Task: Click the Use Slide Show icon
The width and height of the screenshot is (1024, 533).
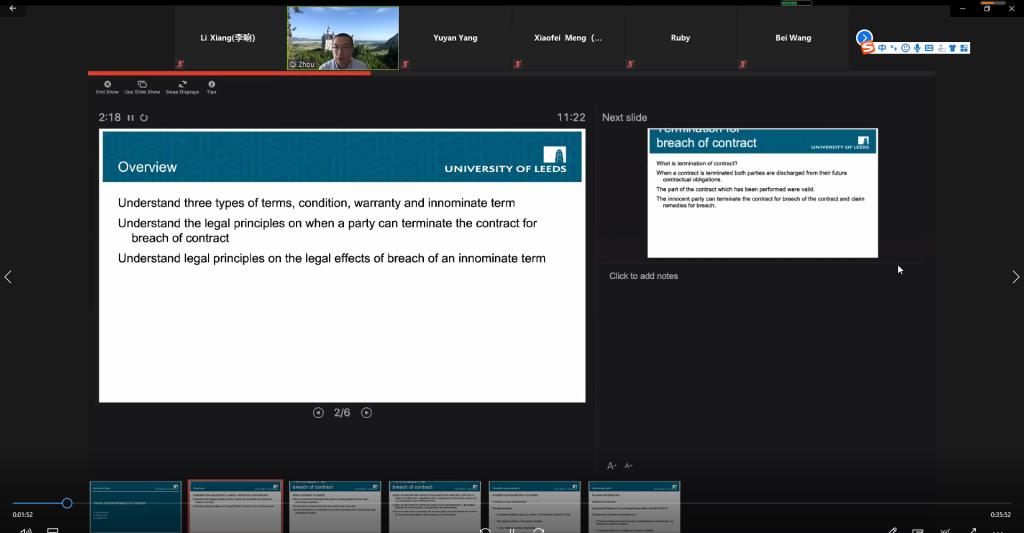Action: click(x=142, y=86)
